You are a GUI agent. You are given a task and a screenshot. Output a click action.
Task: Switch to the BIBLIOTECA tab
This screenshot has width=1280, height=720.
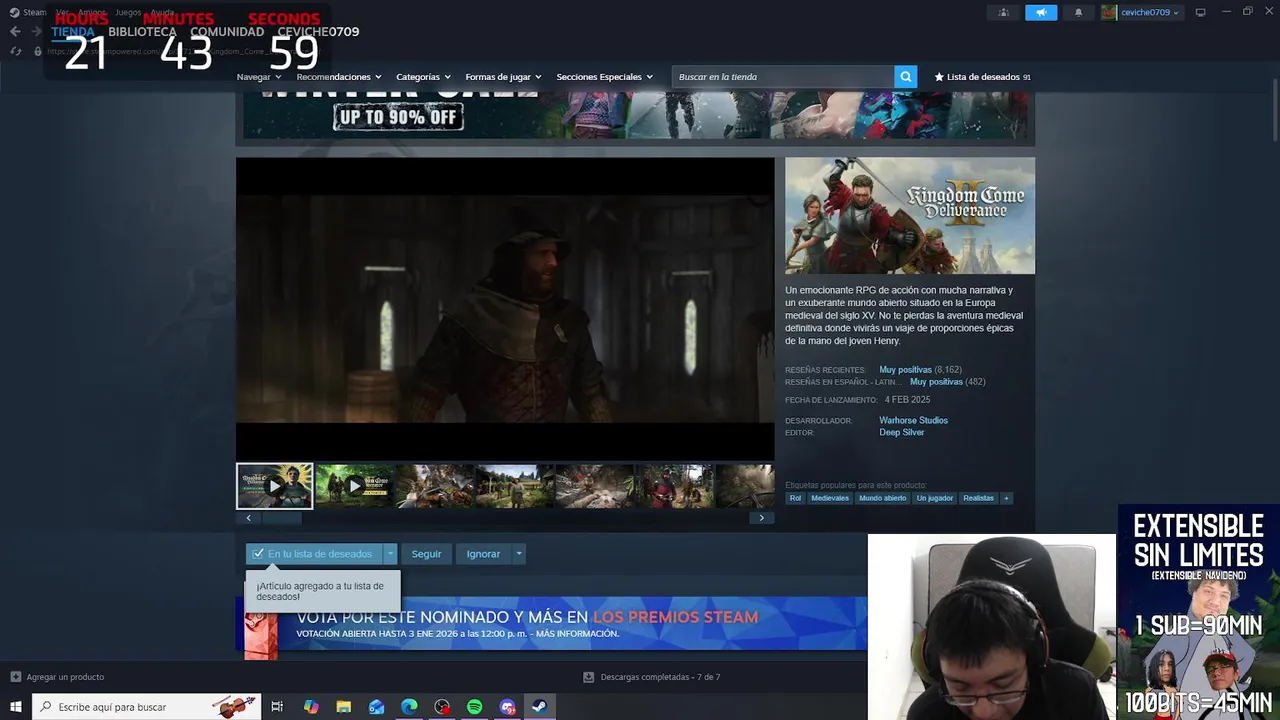(142, 32)
